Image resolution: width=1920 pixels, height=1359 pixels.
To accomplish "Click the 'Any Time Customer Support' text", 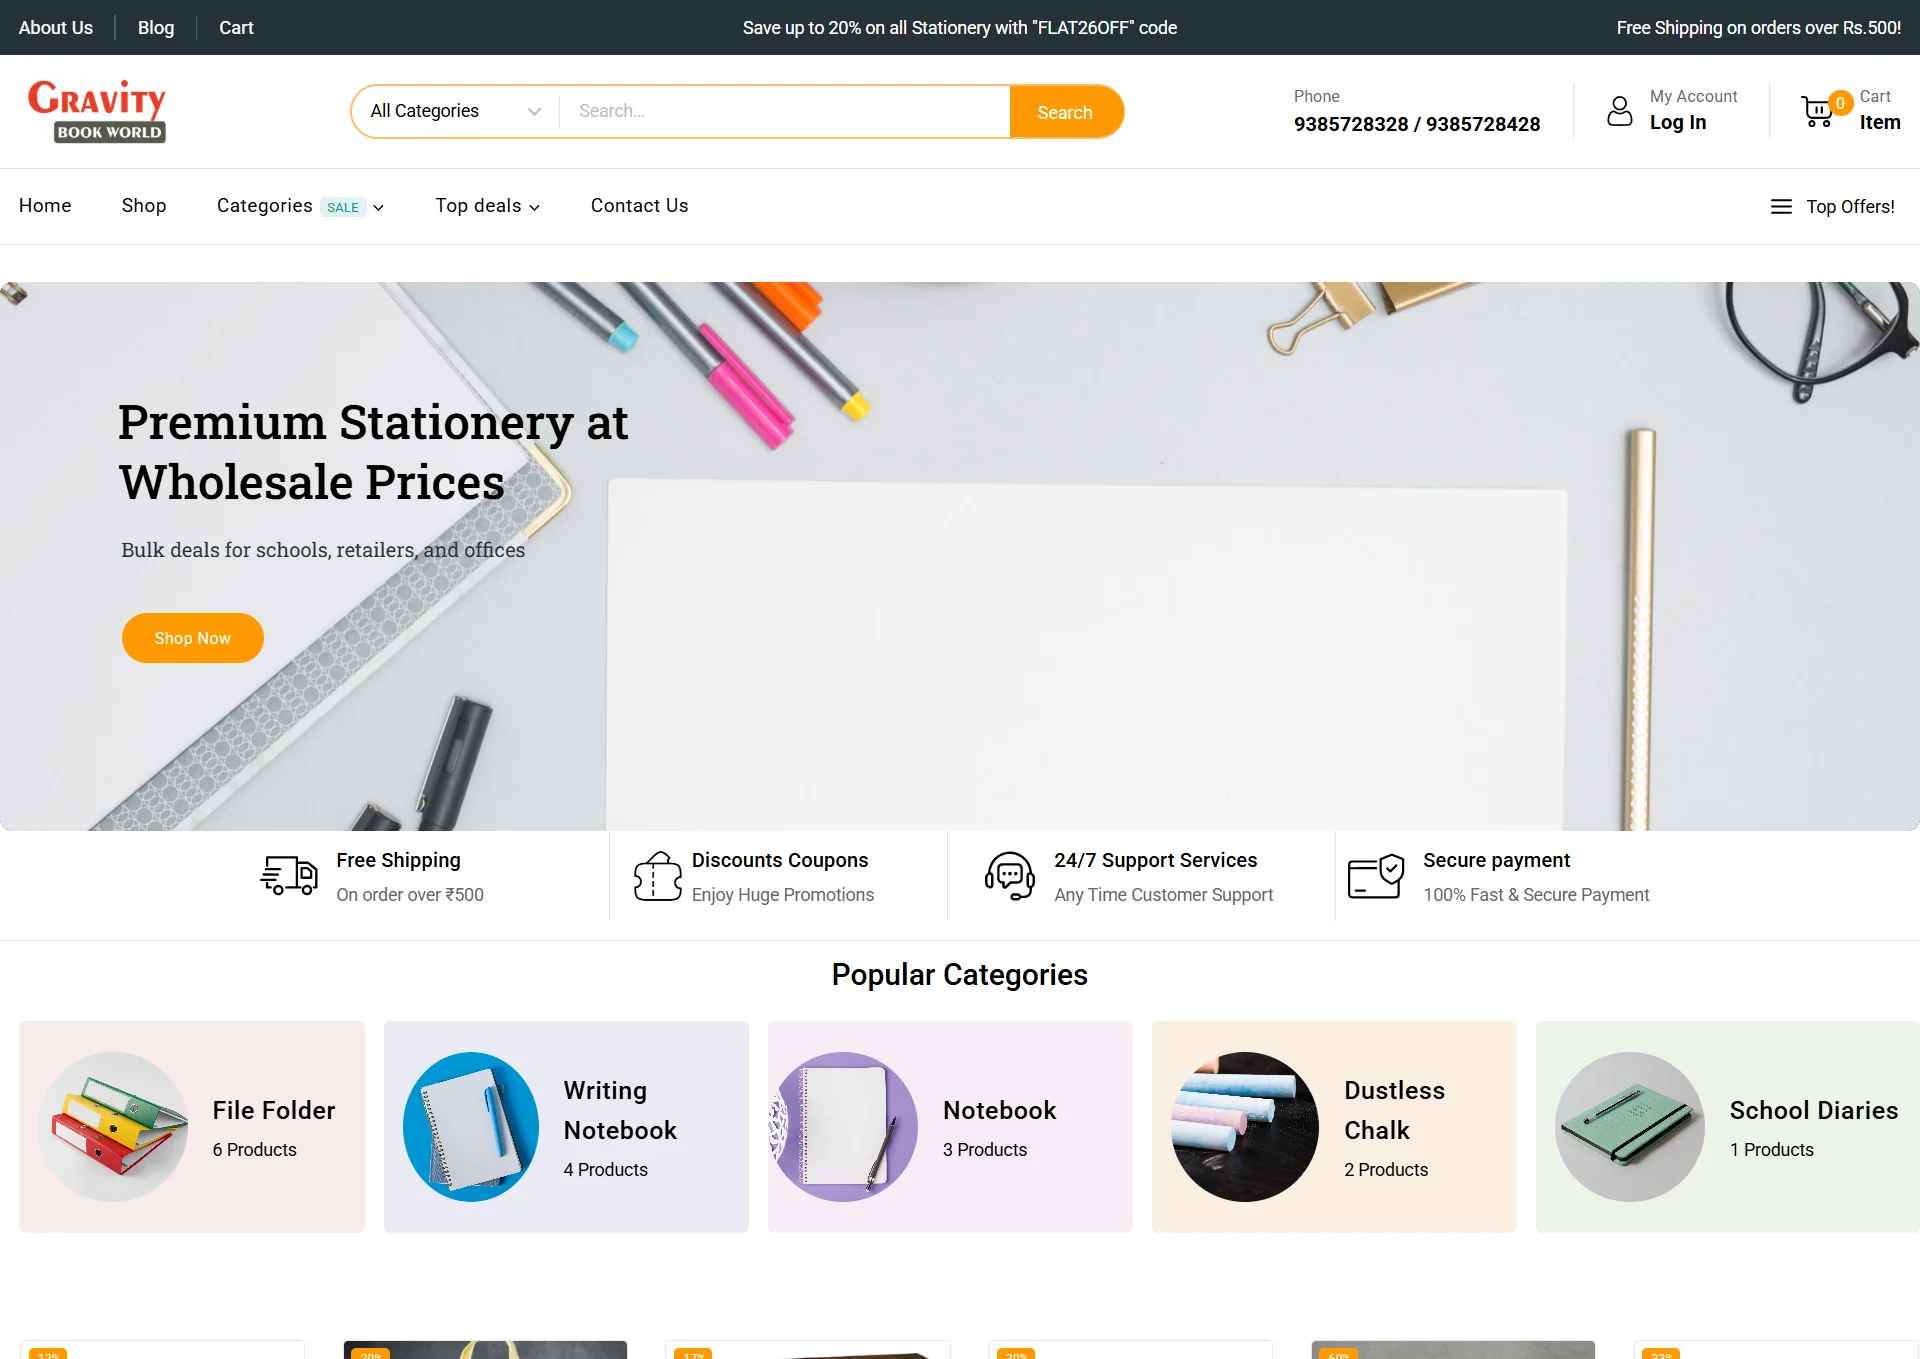I will [x=1164, y=895].
